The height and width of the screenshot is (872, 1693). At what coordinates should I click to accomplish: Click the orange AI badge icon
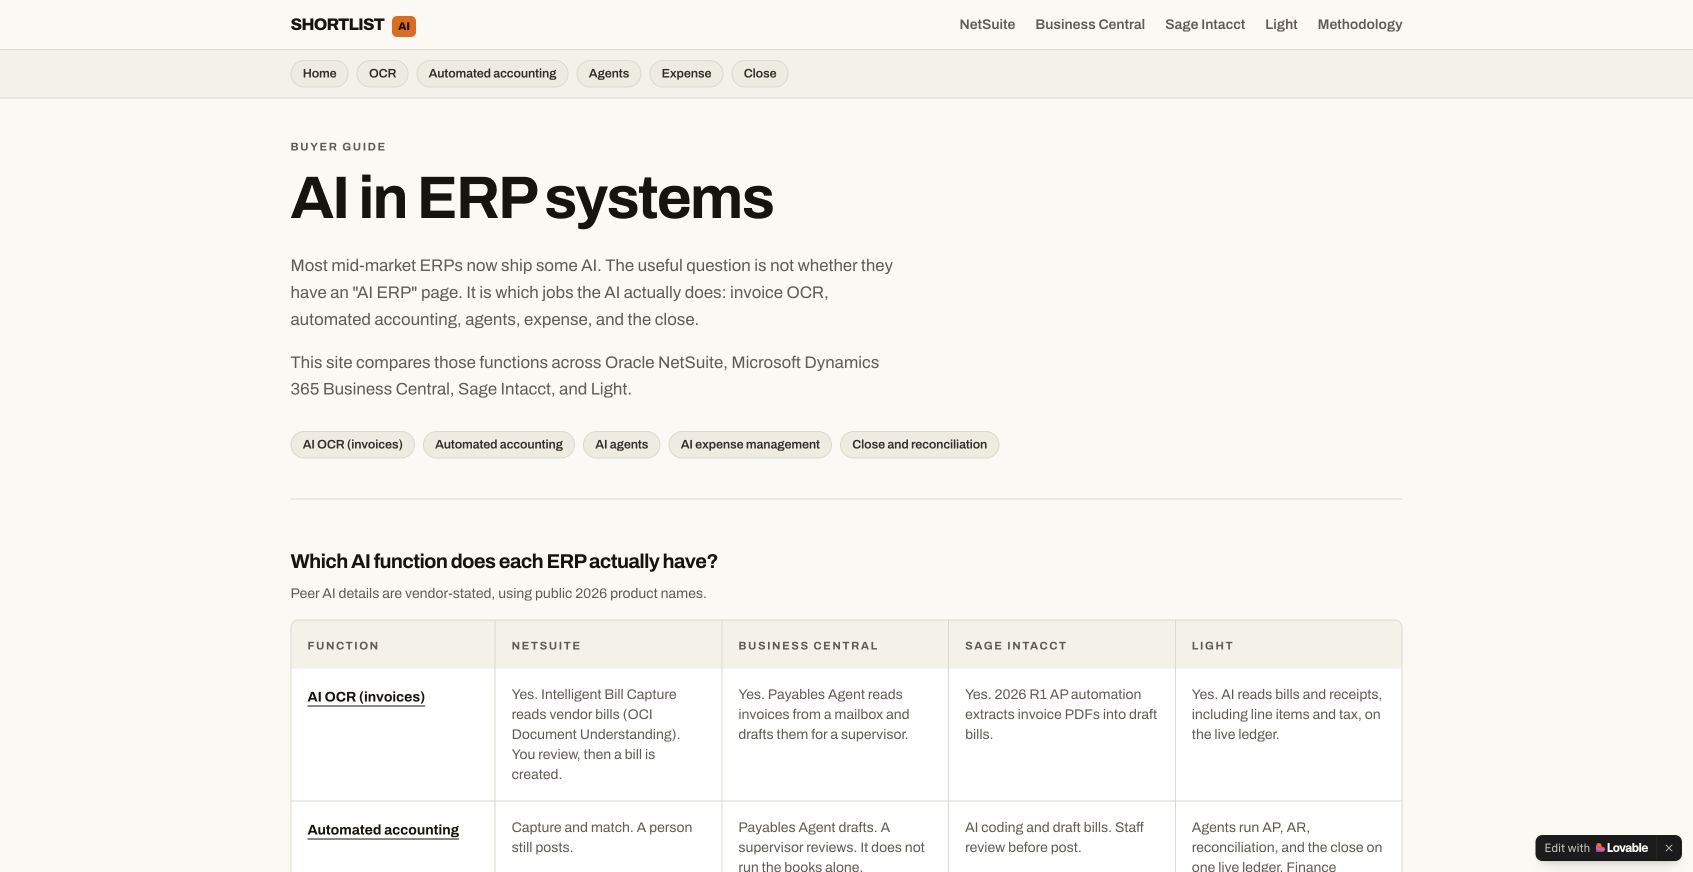pyautogui.click(x=404, y=26)
